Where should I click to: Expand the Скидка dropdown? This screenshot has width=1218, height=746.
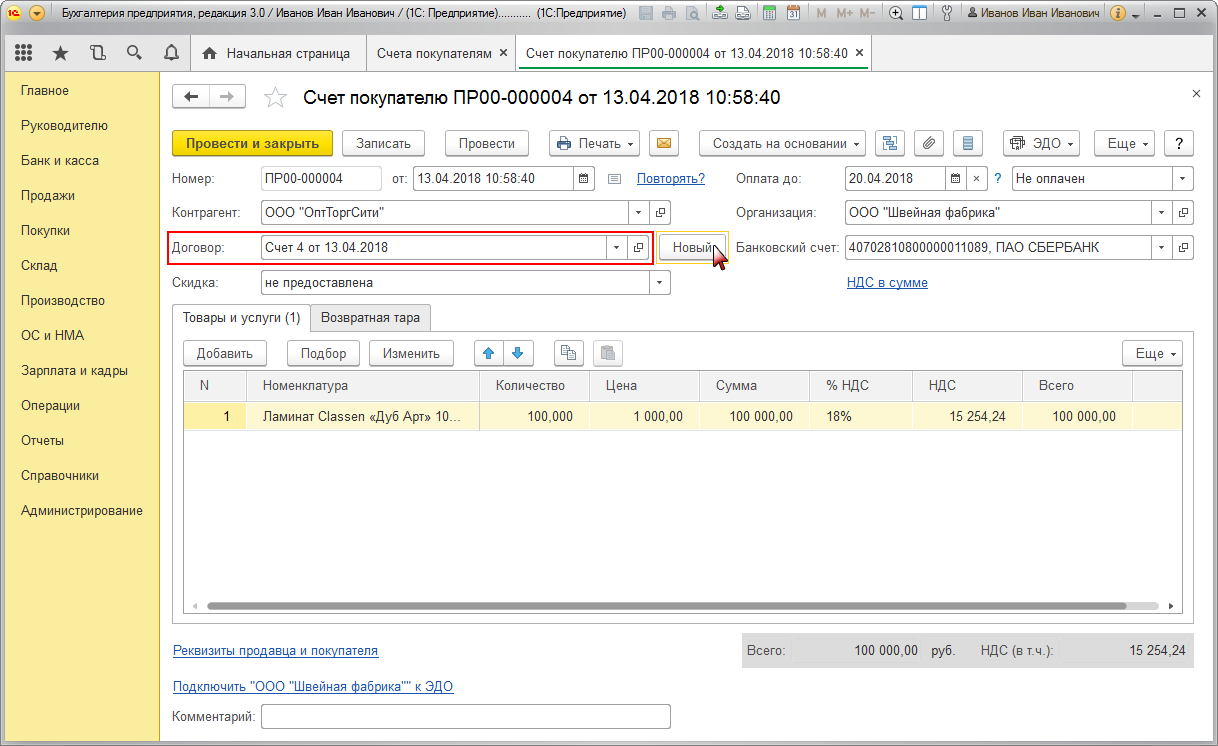tap(659, 283)
